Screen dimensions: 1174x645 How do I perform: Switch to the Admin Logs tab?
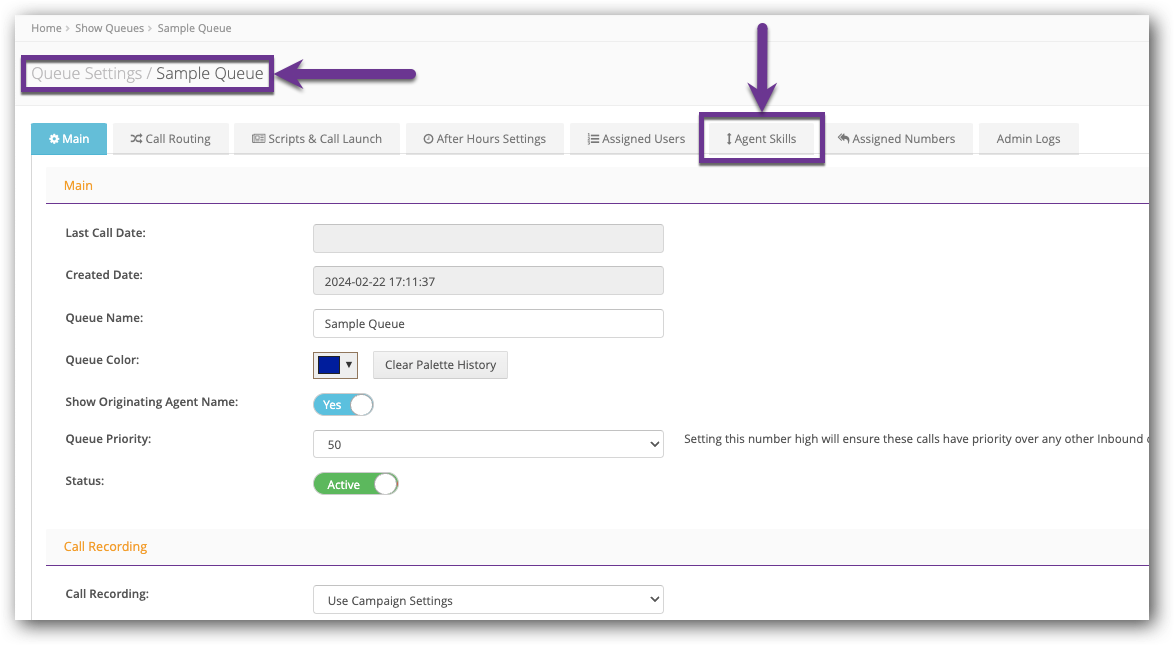pos(1028,139)
